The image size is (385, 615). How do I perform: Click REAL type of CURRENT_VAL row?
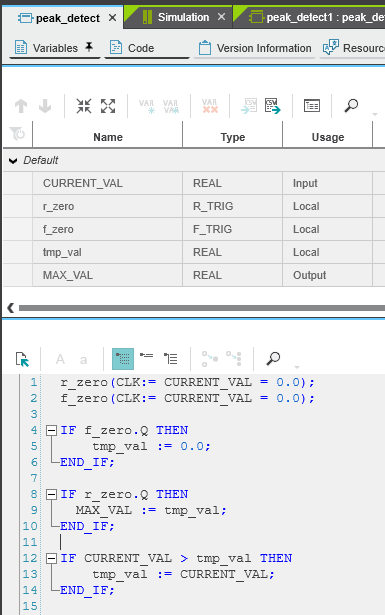pyautogui.click(x=232, y=183)
